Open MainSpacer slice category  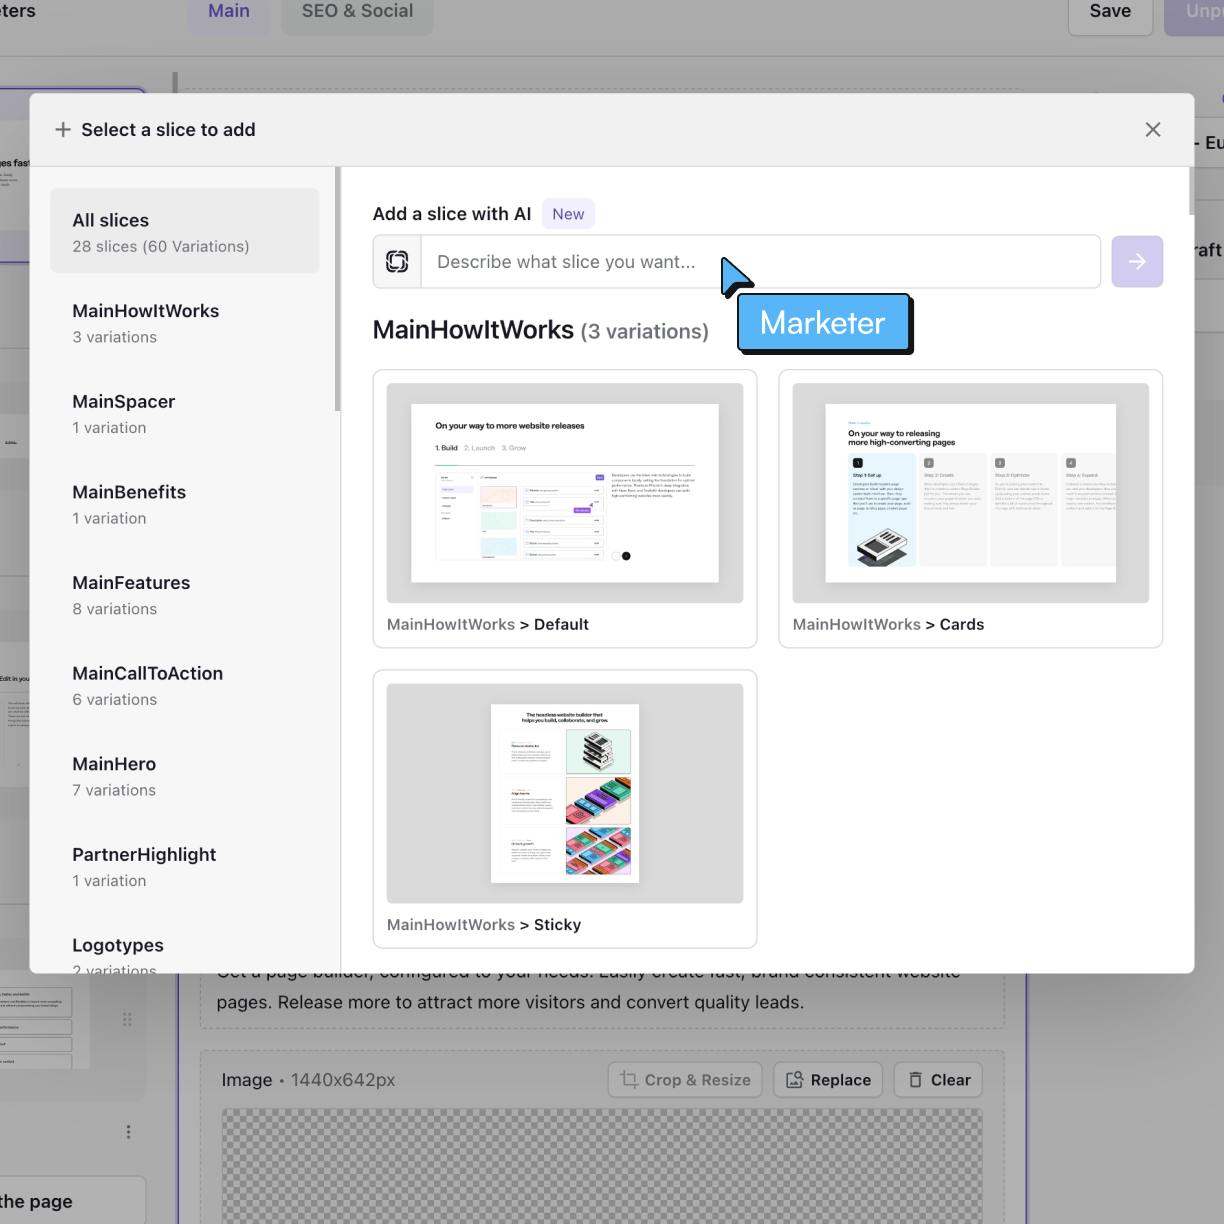185,413
